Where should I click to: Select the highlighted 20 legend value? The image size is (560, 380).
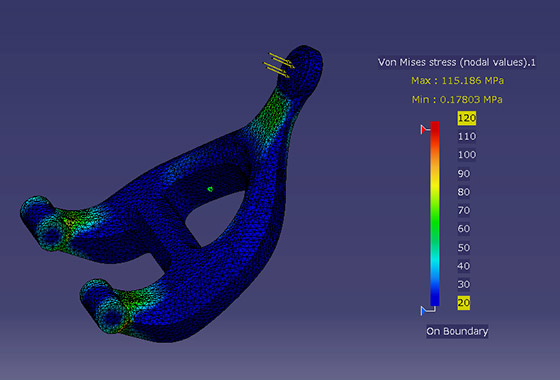[464, 302]
